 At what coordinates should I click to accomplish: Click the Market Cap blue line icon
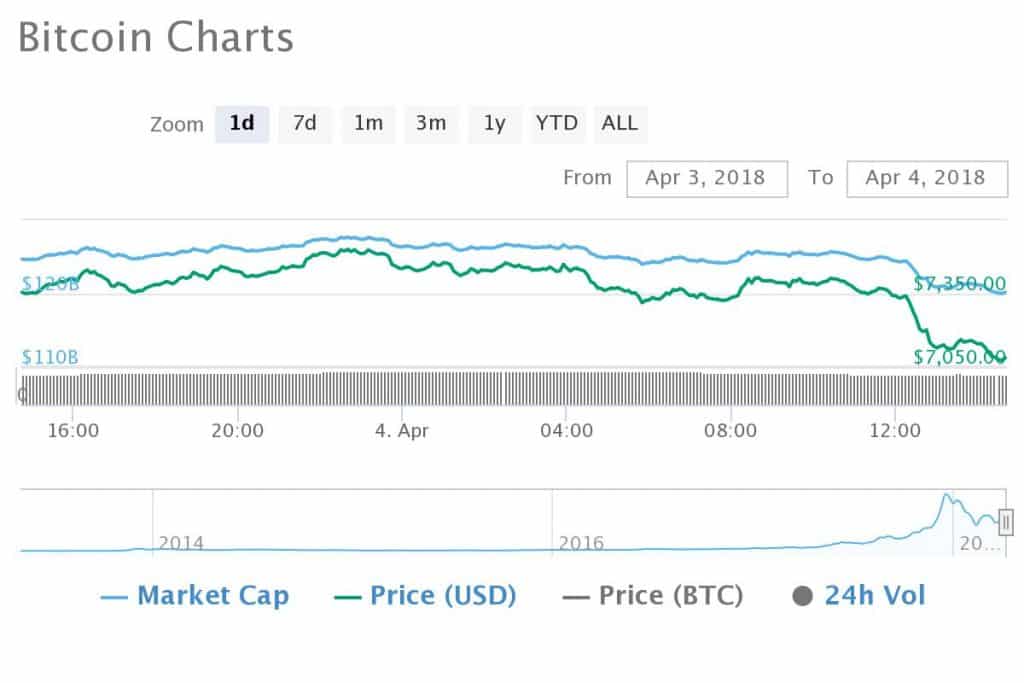pos(115,597)
